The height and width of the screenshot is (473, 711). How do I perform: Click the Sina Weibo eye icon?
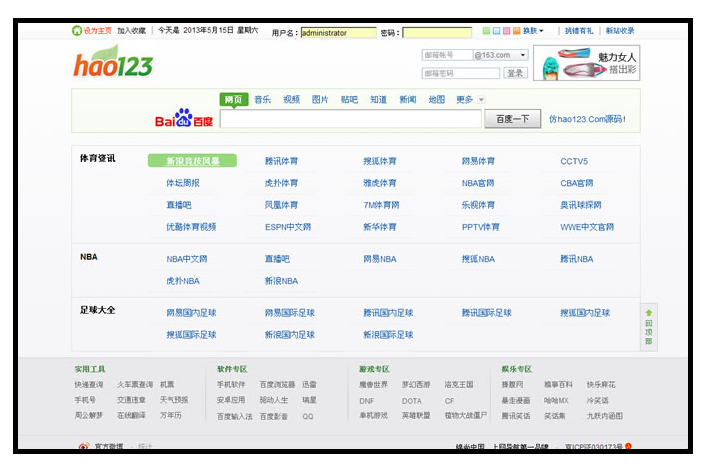[x=84, y=446]
